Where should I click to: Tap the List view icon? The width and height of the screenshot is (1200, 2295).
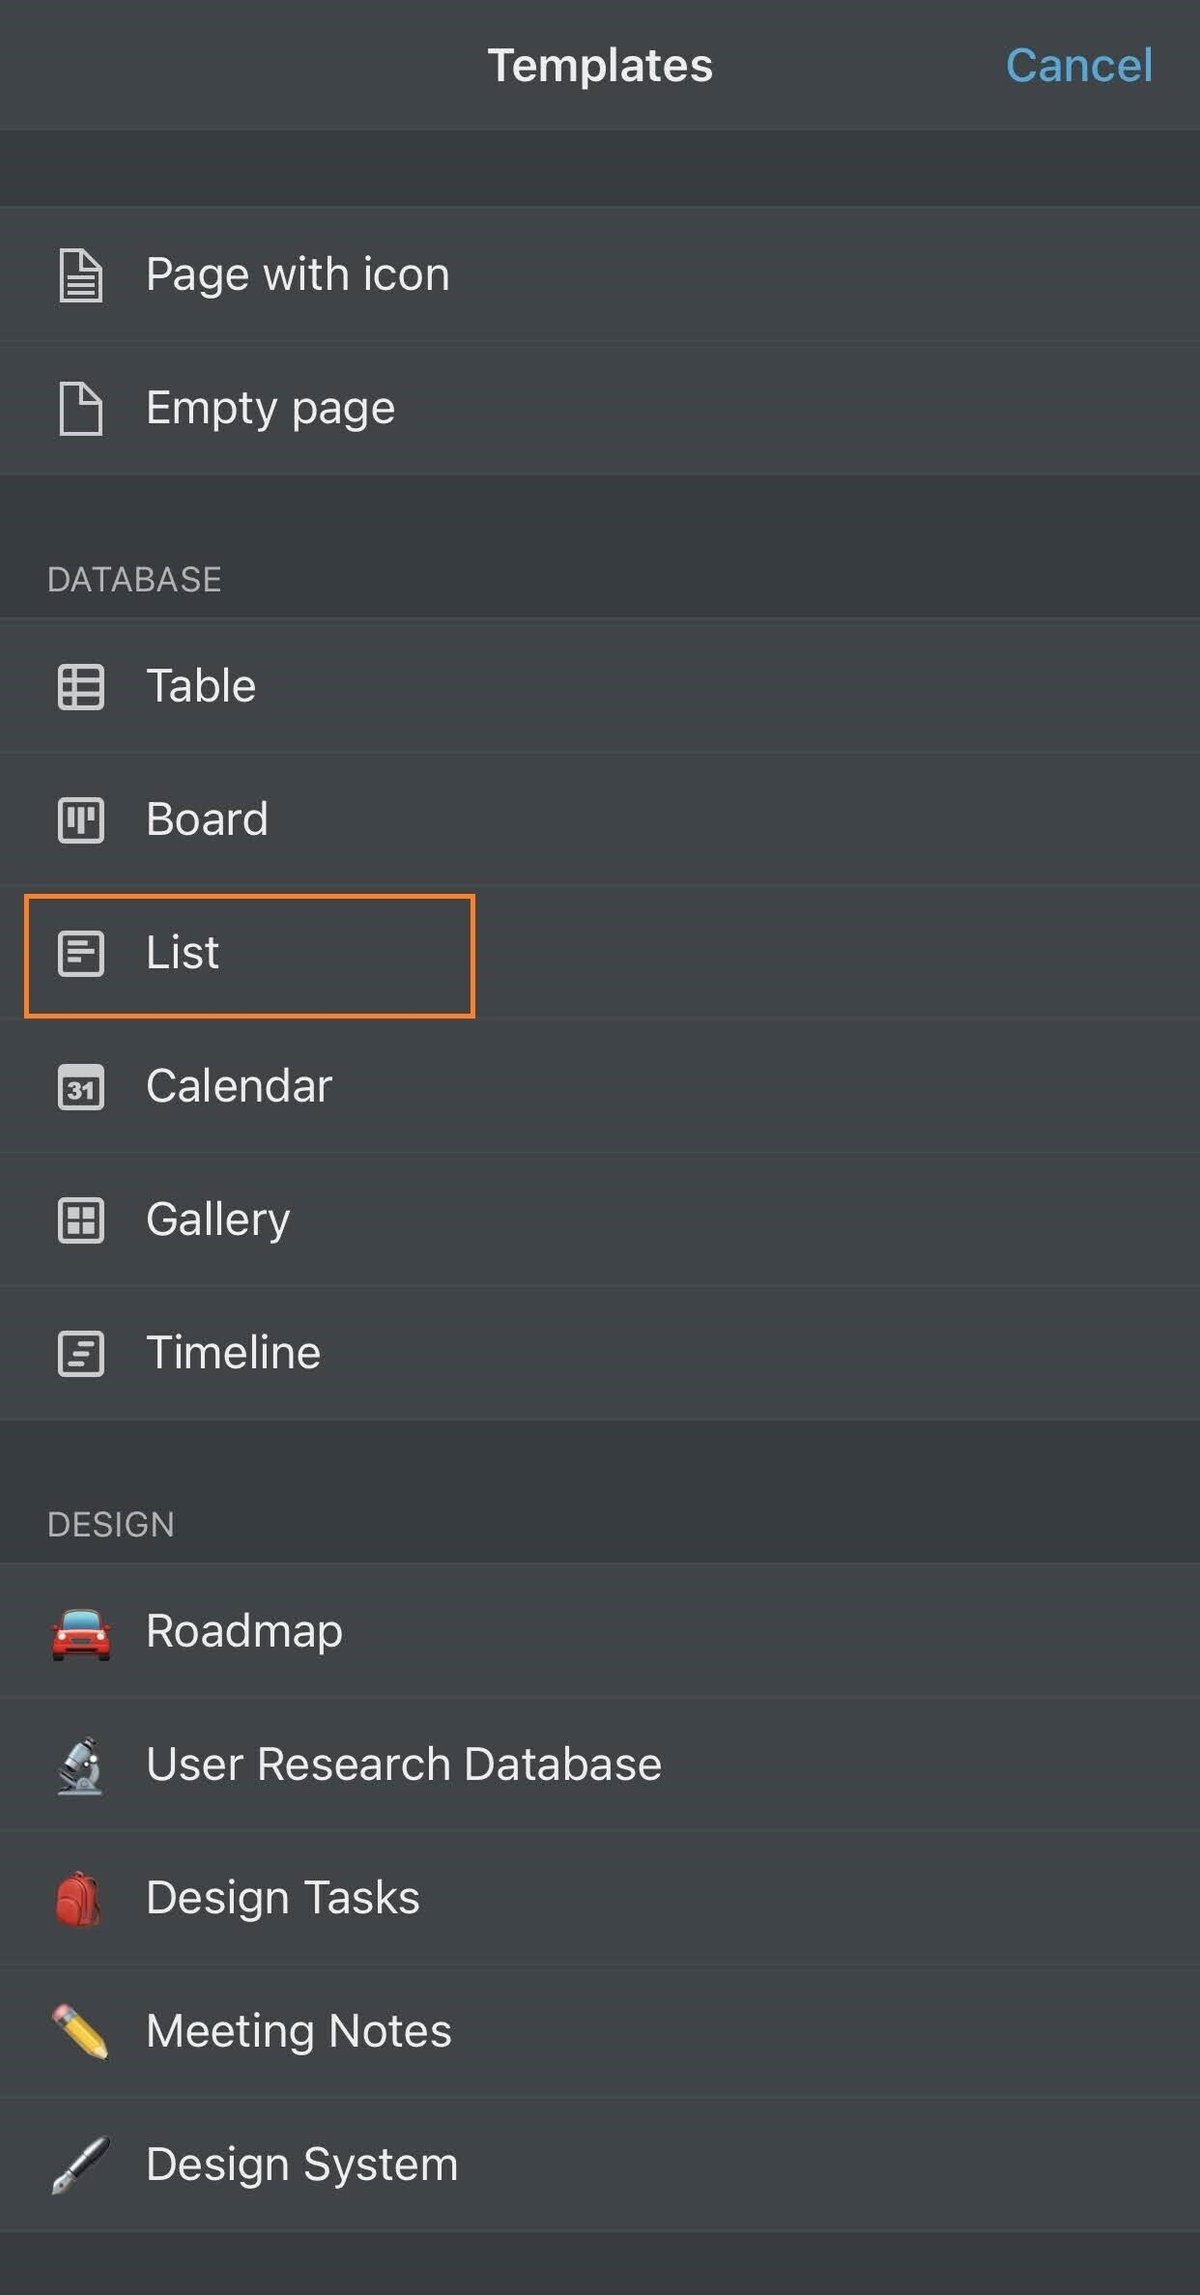[81, 953]
